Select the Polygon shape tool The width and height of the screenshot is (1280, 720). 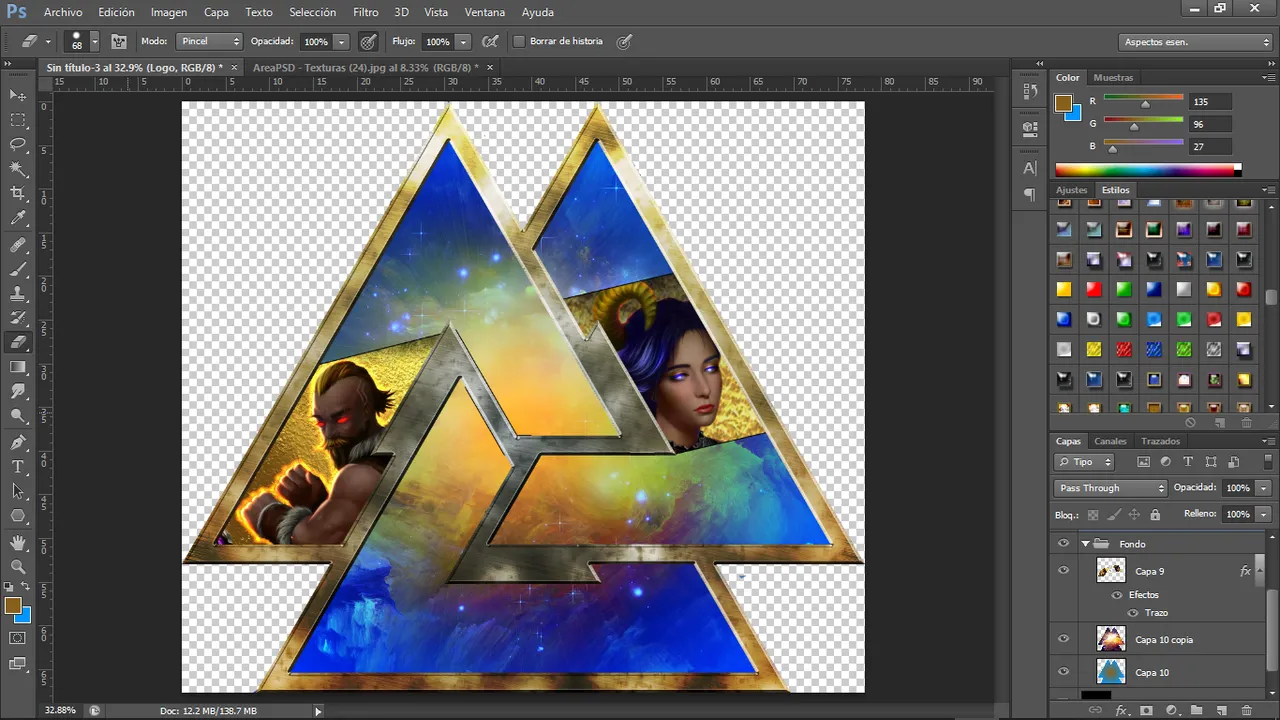point(18,516)
